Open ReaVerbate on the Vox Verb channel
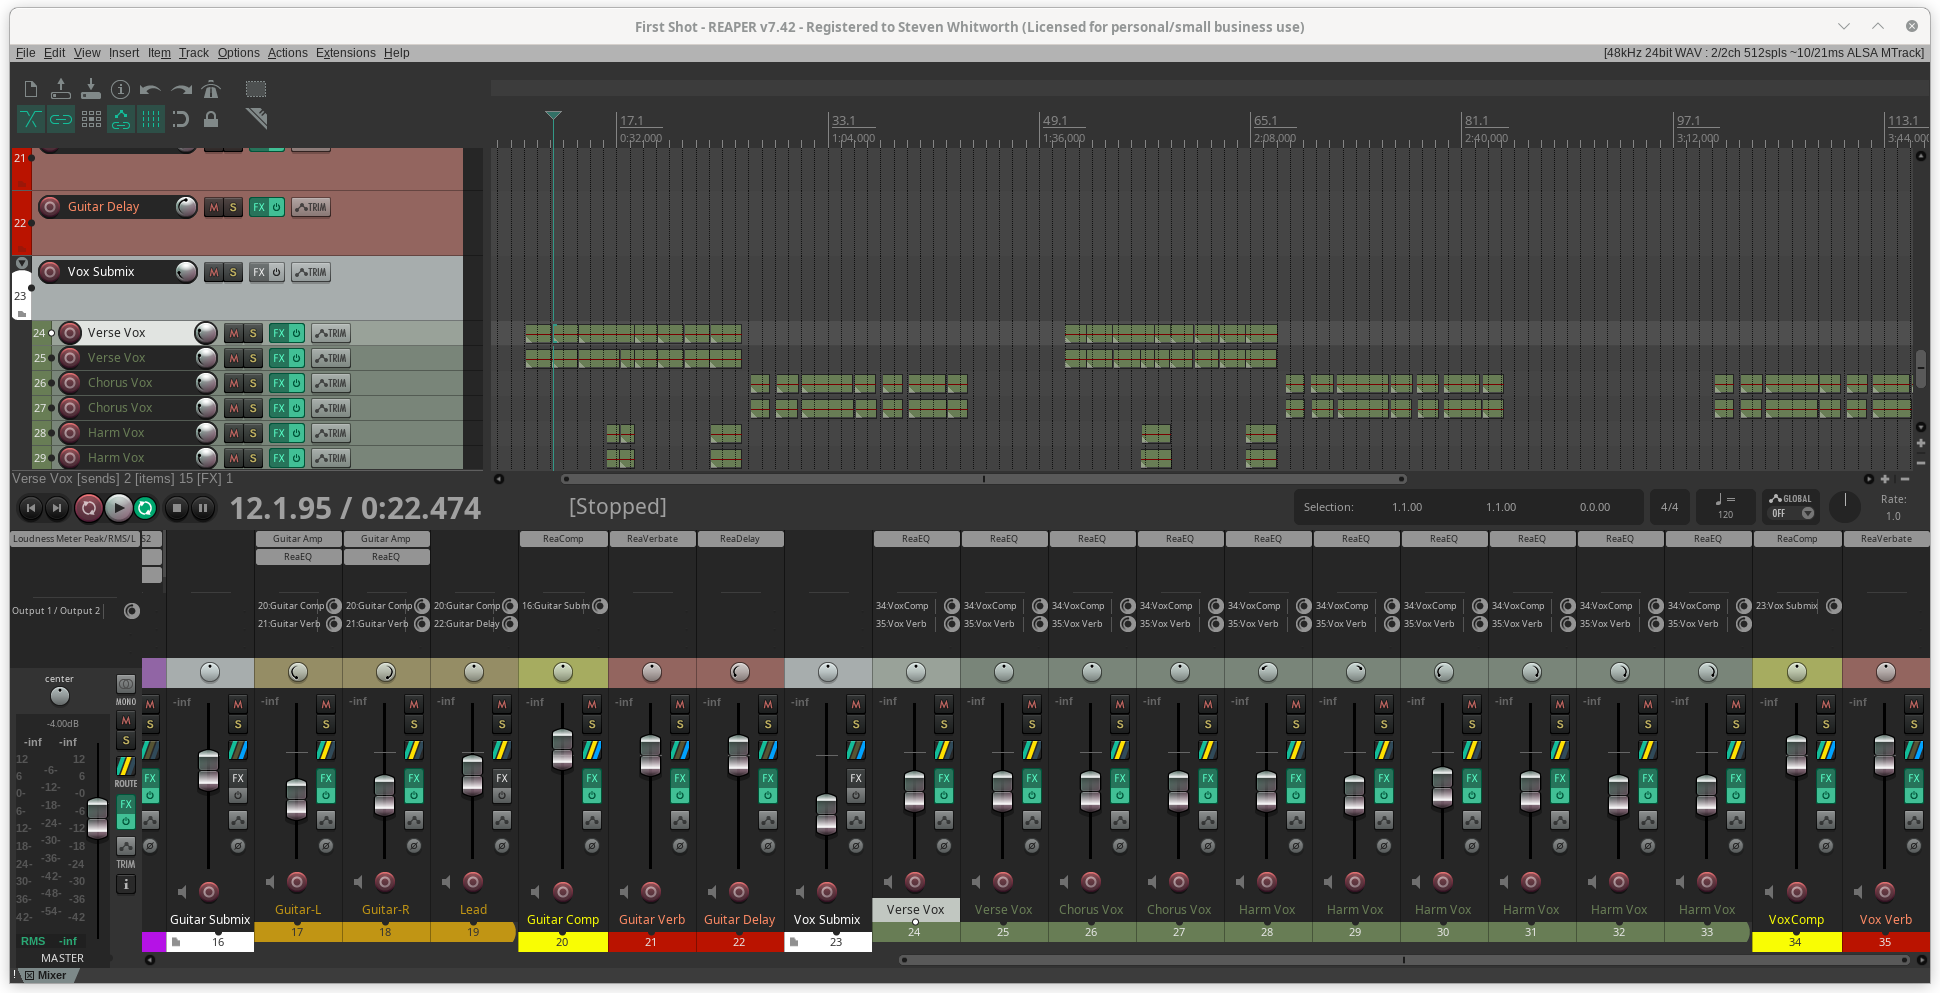The image size is (1940, 993). pos(1886,538)
